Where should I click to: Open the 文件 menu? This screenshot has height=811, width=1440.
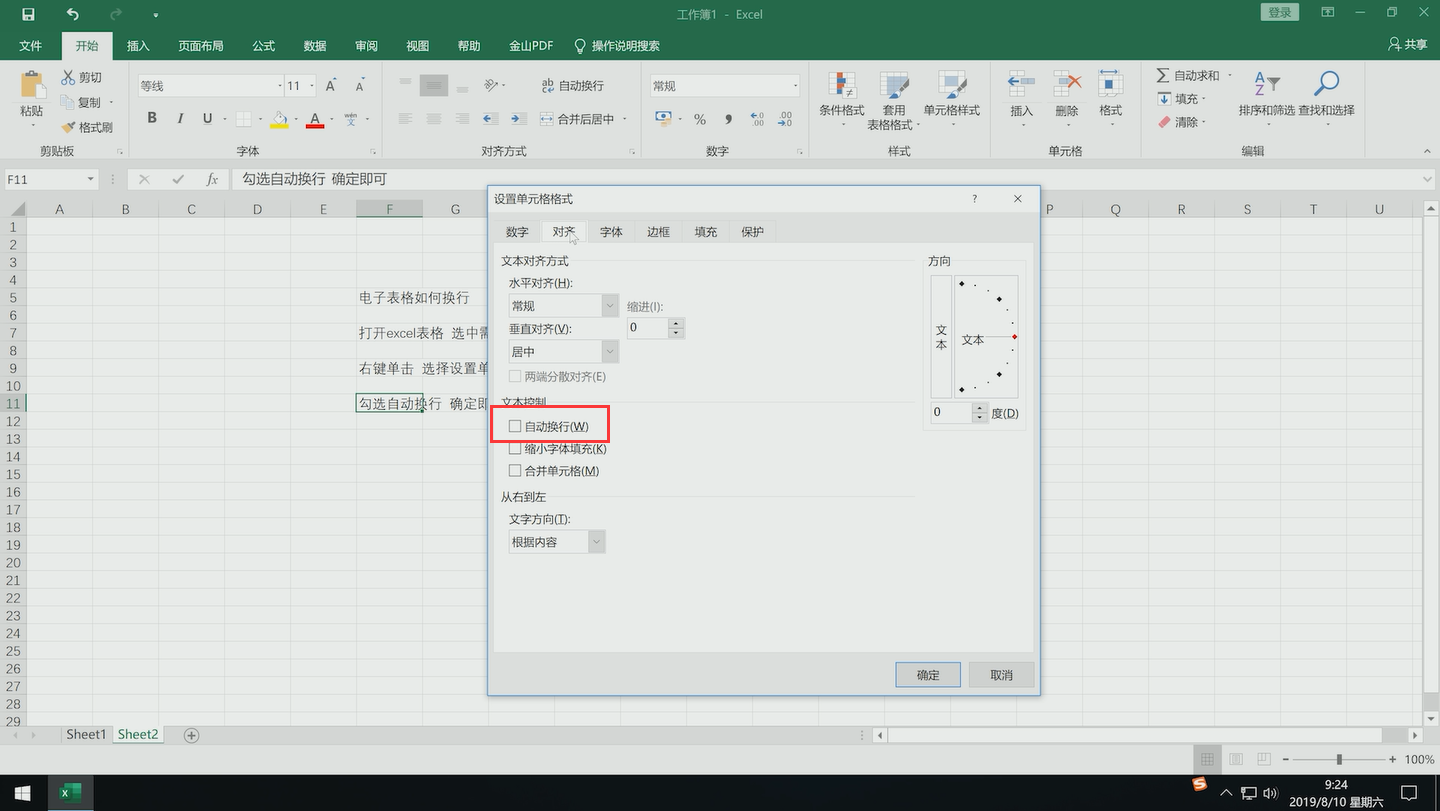(30, 46)
